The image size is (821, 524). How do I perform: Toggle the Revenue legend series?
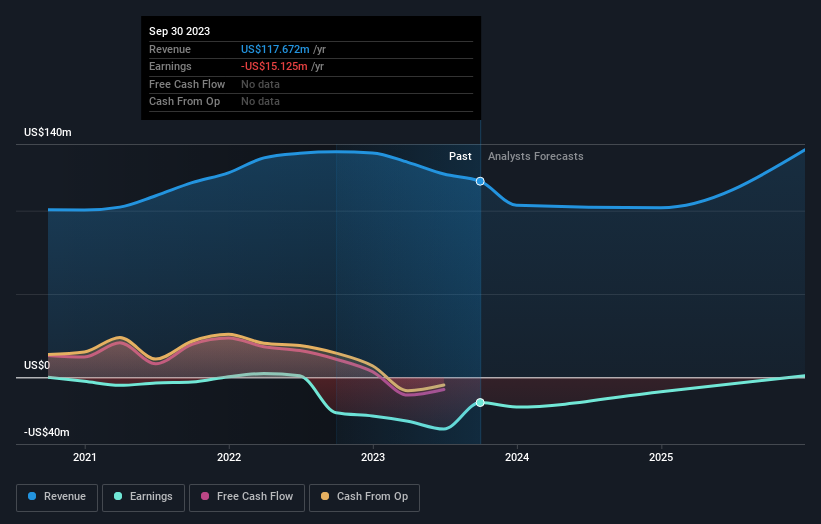[57, 497]
